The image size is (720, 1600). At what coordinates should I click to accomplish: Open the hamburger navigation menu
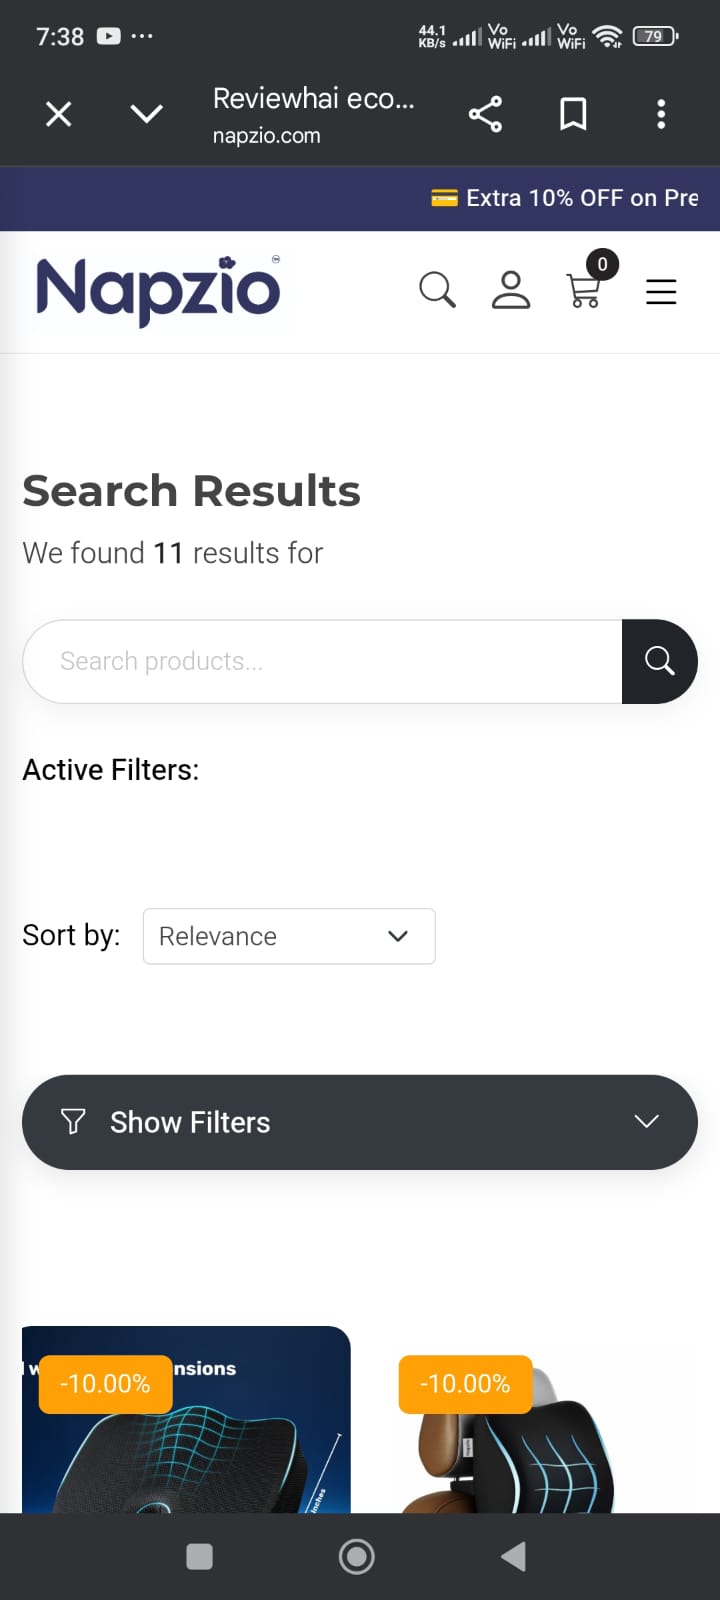pos(661,291)
